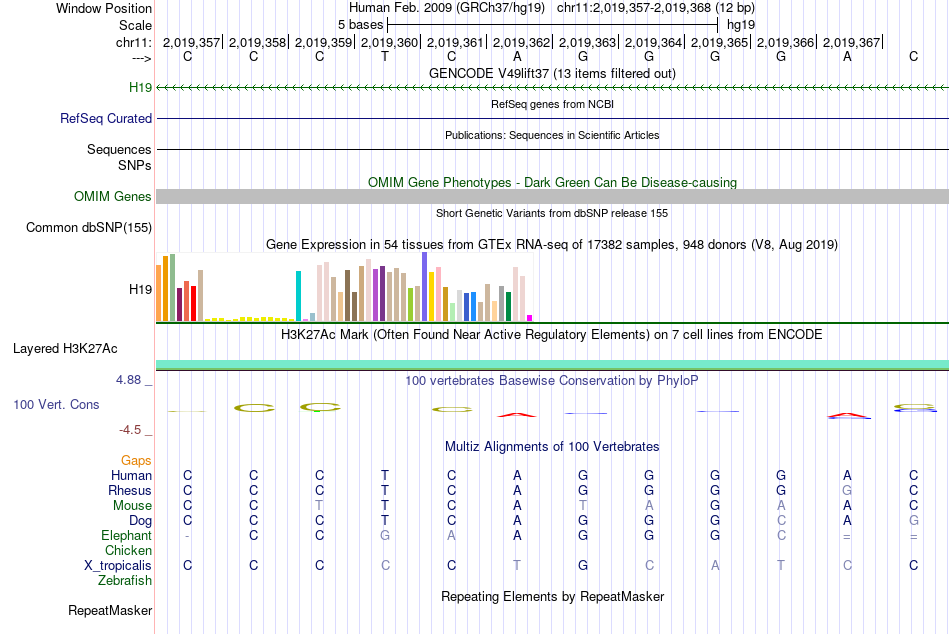Click the orange Gaps label
950x634 pixels.
pos(136,461)
